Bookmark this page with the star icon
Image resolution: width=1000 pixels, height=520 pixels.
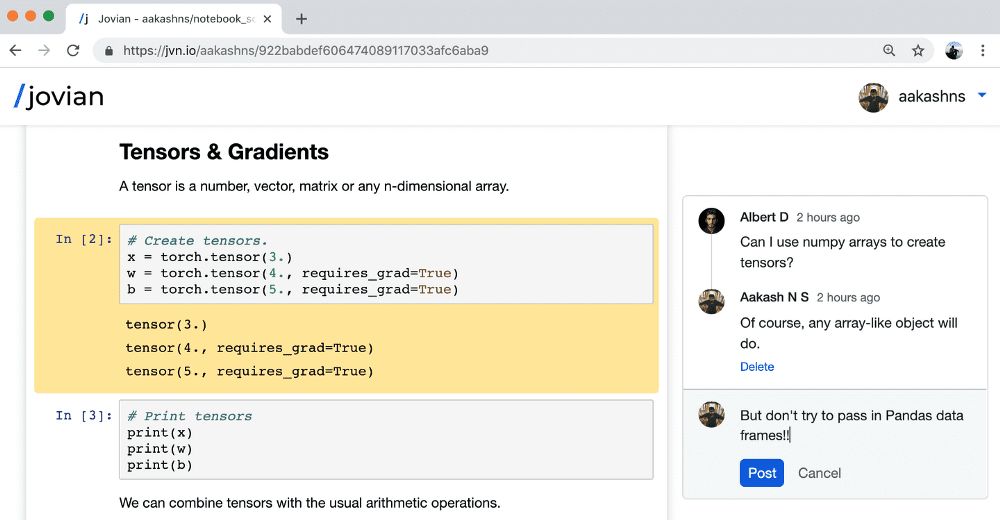[x=918, y=50]
